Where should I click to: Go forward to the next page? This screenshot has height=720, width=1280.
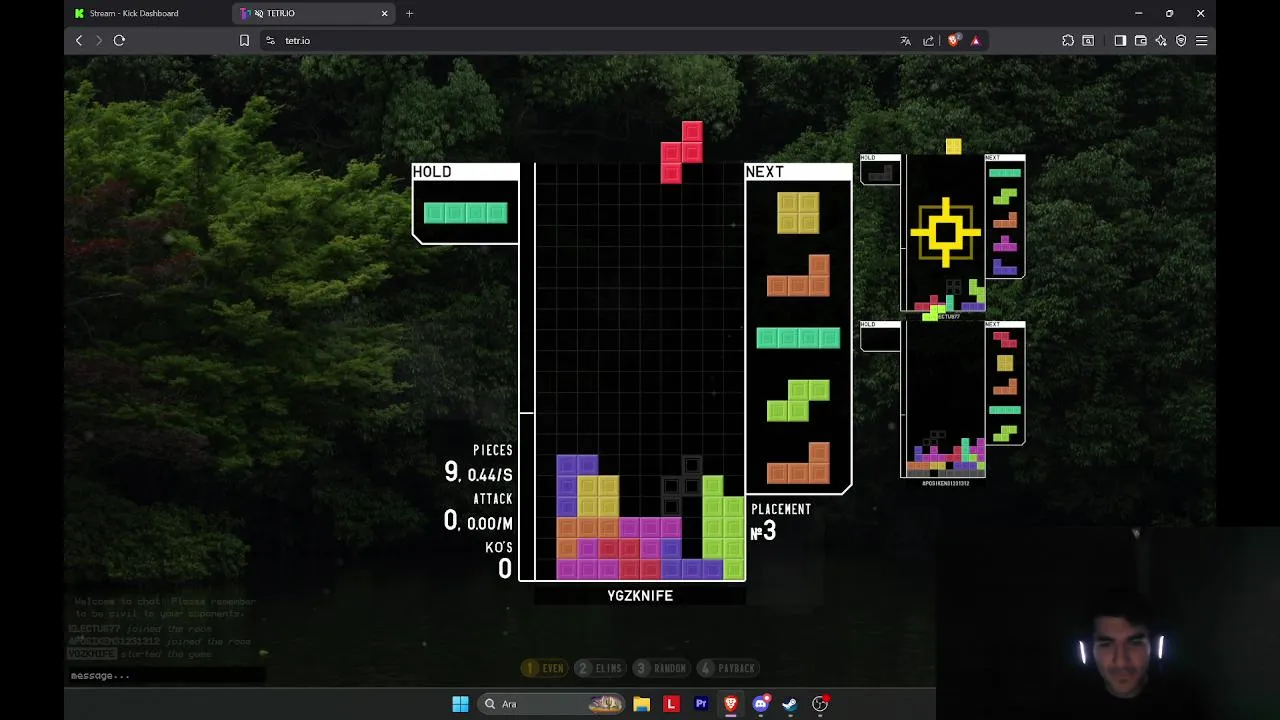pyautogui.click(x=98, y=40)
